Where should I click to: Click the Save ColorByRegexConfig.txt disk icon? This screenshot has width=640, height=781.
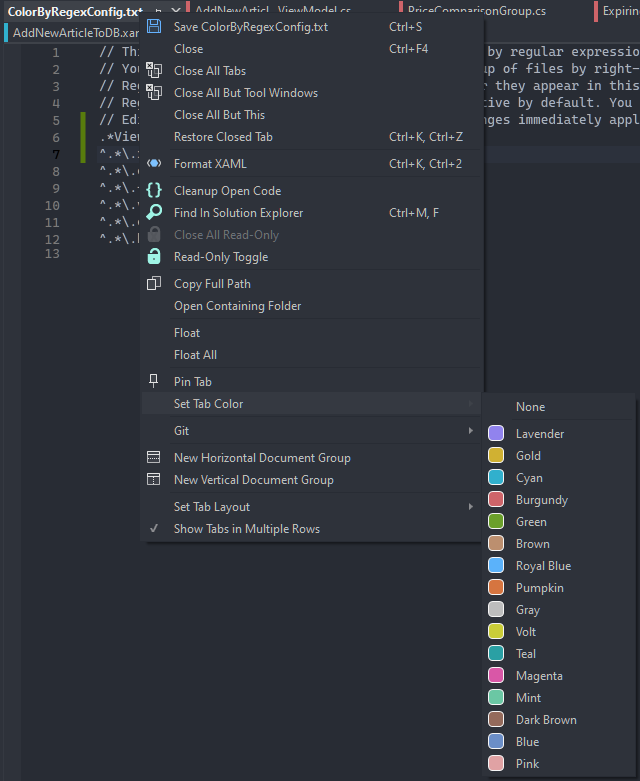(154, 27)
